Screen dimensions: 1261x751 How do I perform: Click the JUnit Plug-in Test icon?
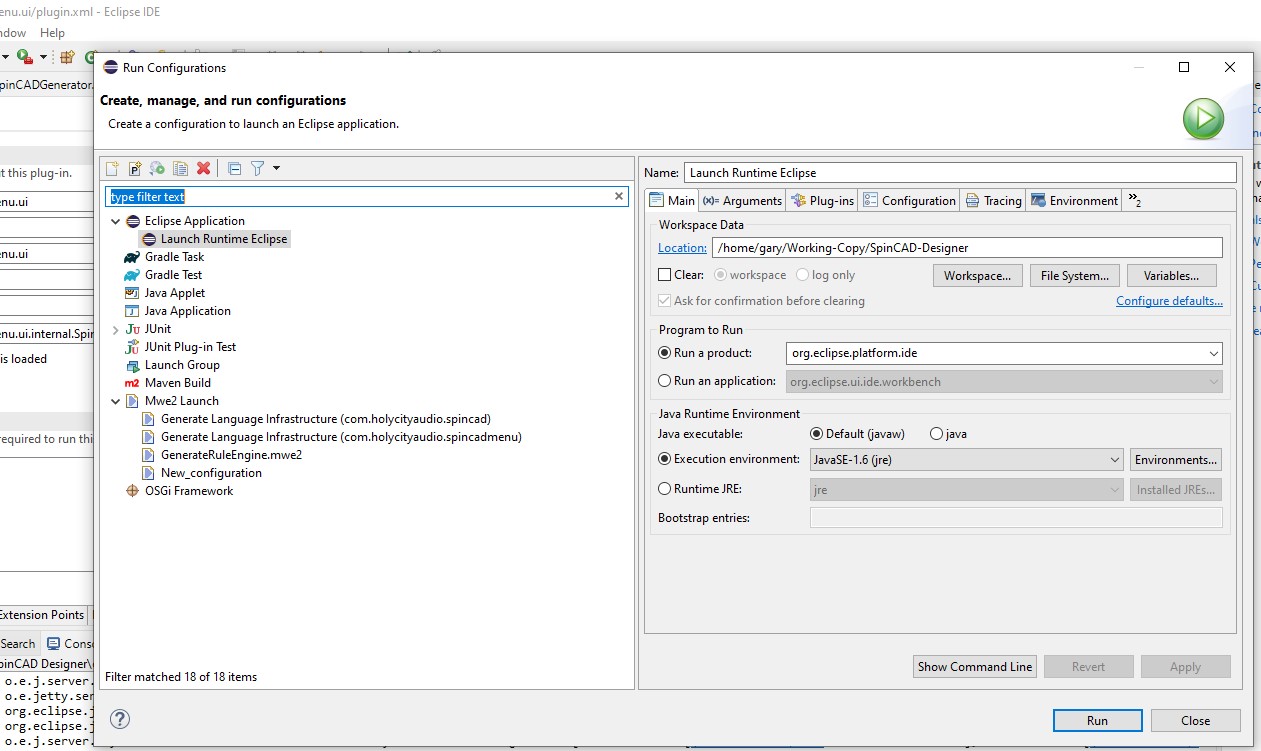click(x=132, y=347)
